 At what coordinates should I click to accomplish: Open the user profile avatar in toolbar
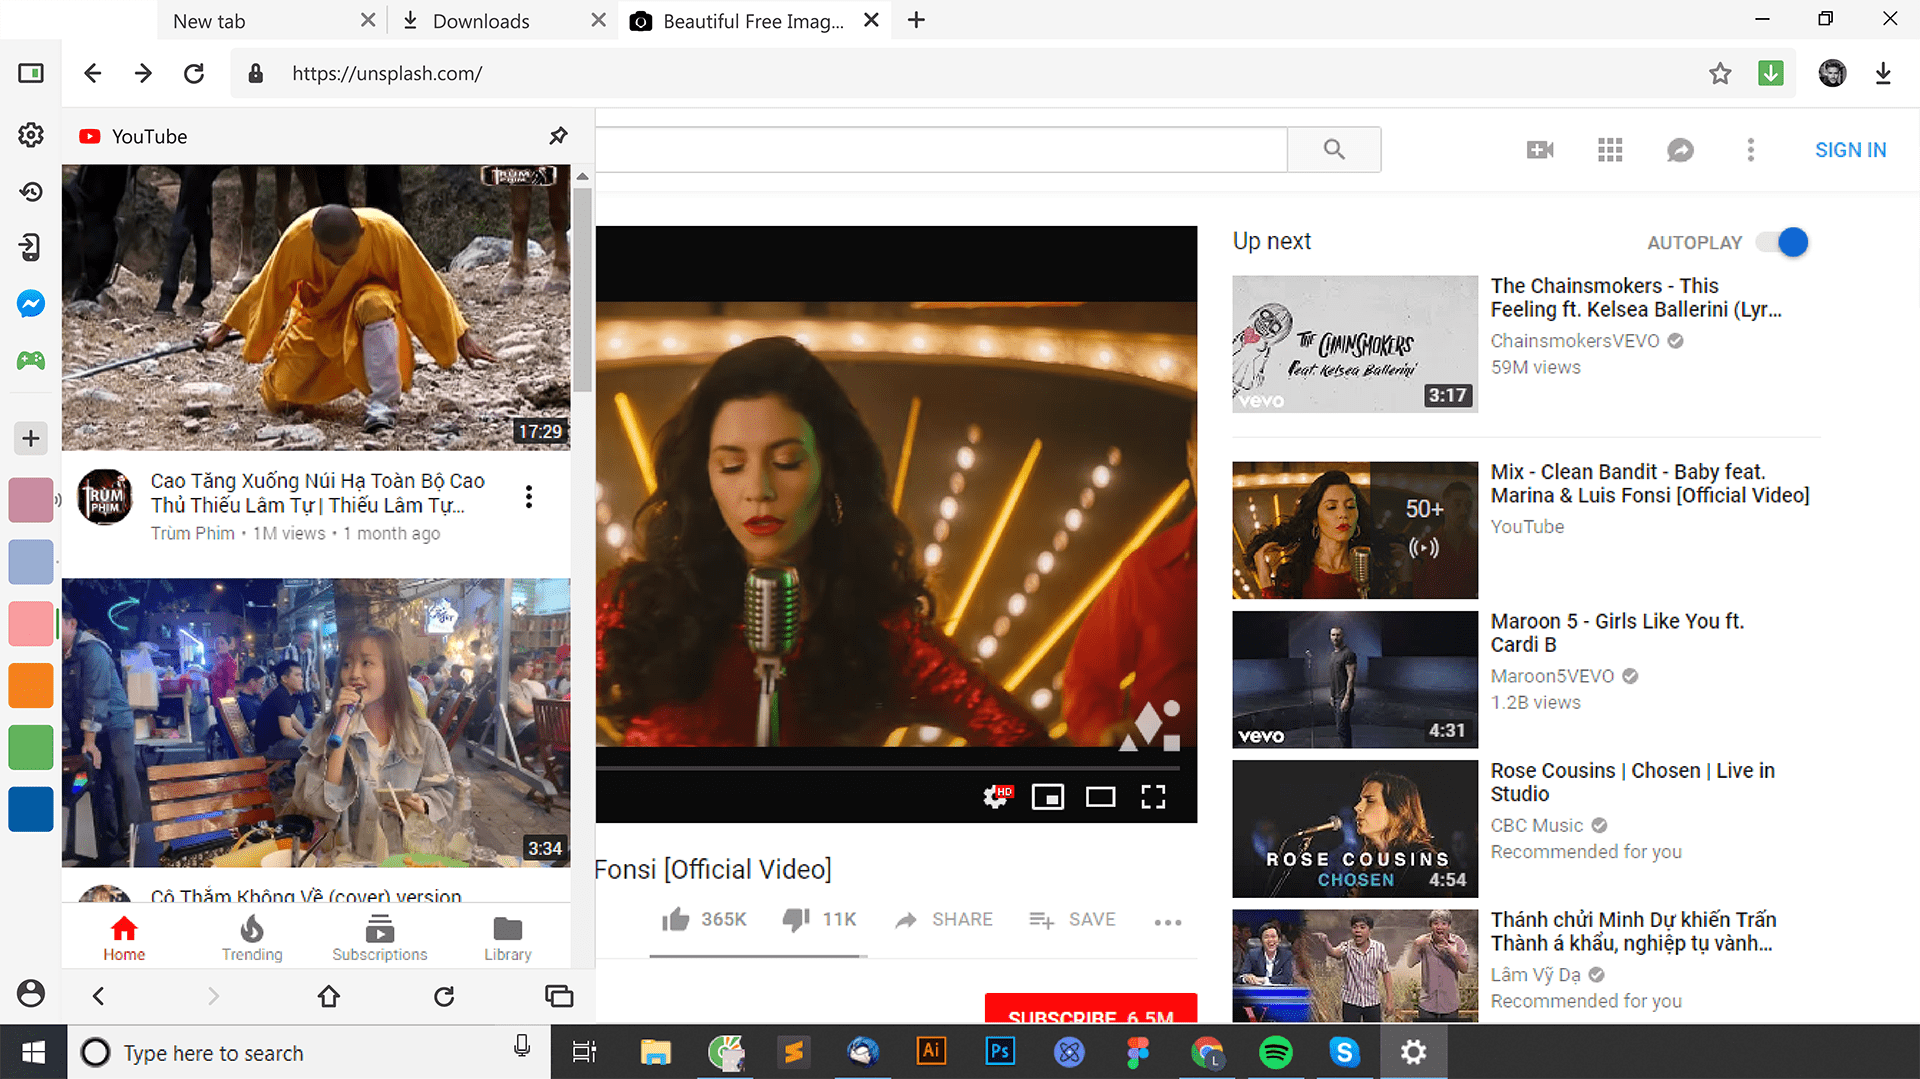point(1832,73)
